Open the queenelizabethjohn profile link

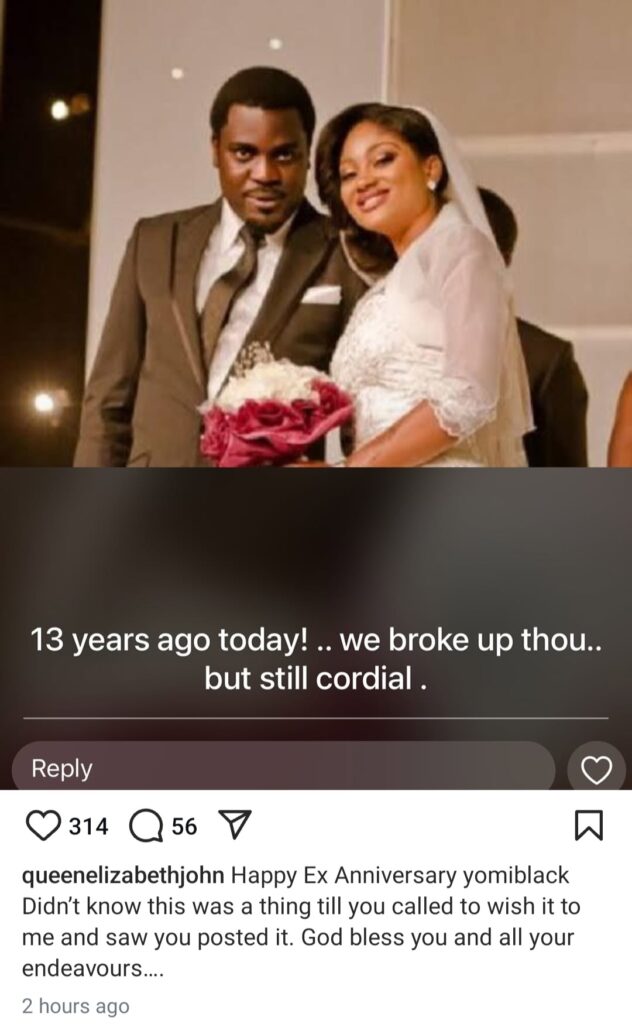[x=123, y=875]
